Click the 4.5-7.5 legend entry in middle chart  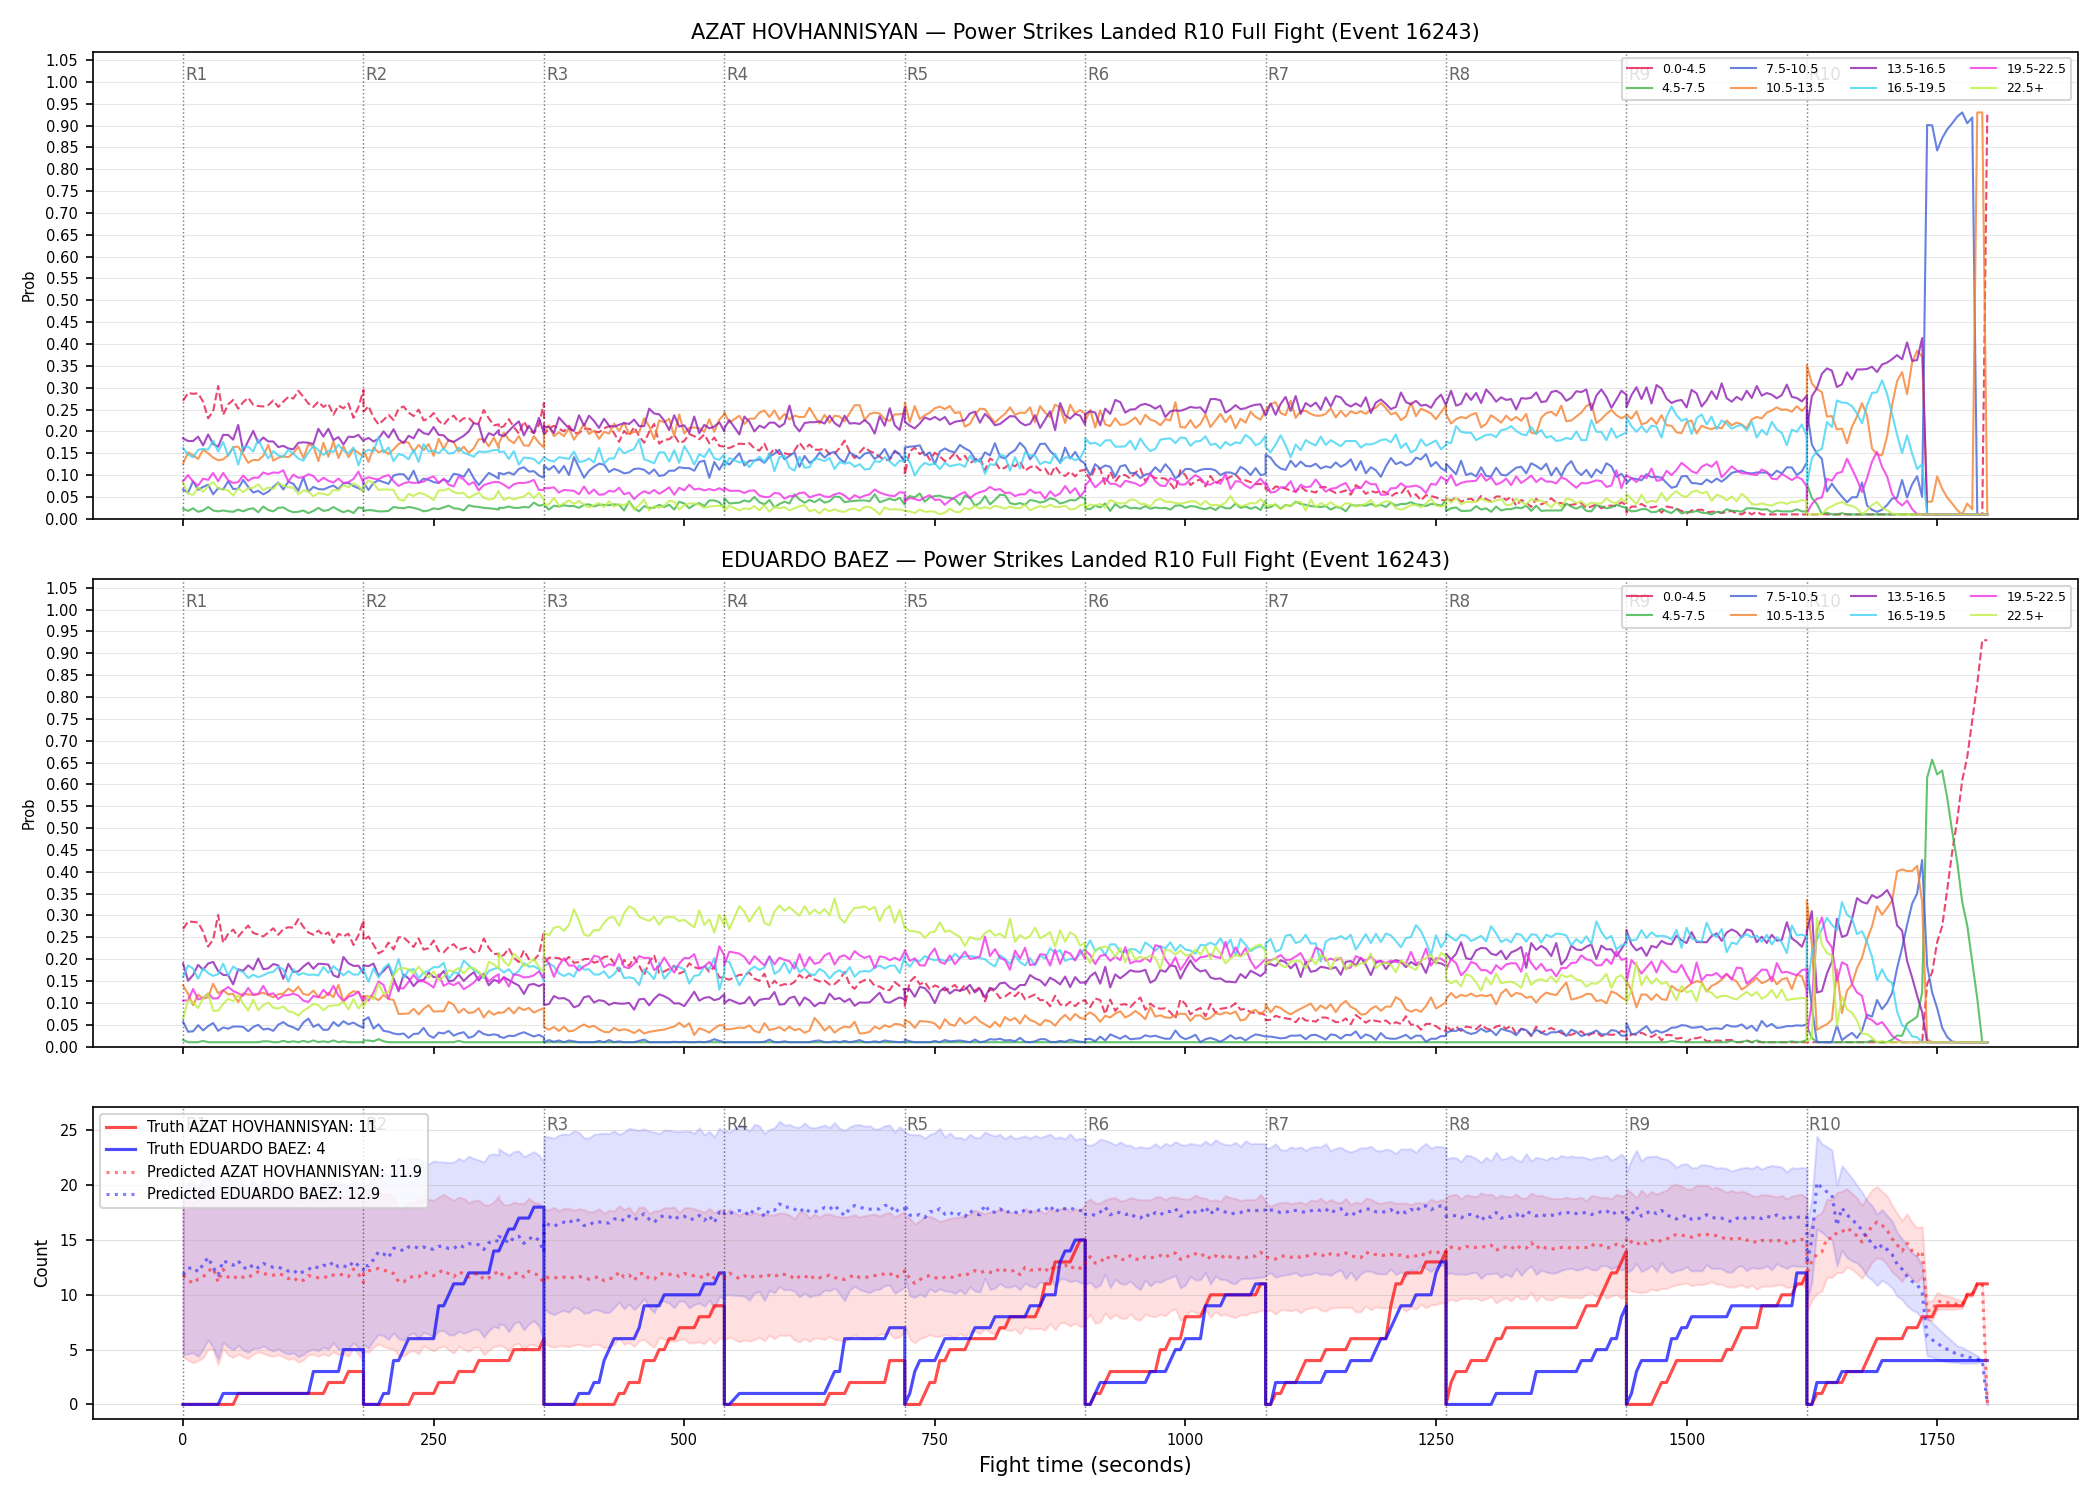point(1667,616)
